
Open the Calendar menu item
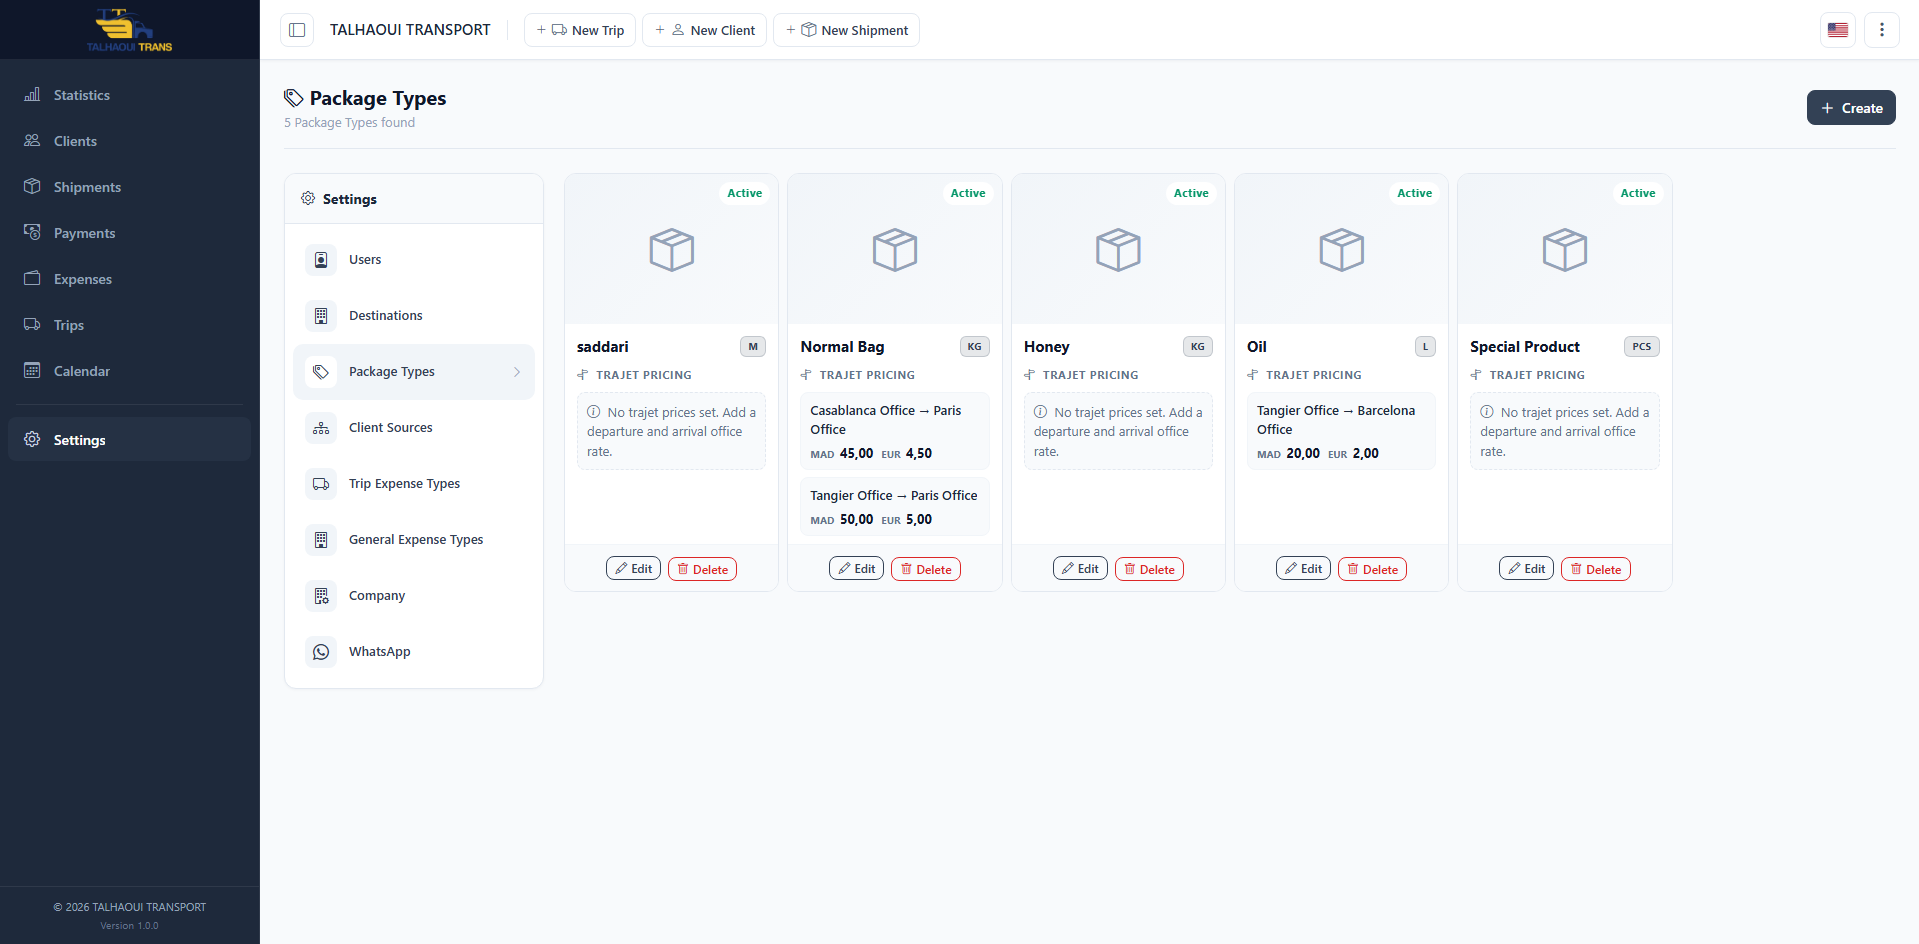click(x=130, y=371)
